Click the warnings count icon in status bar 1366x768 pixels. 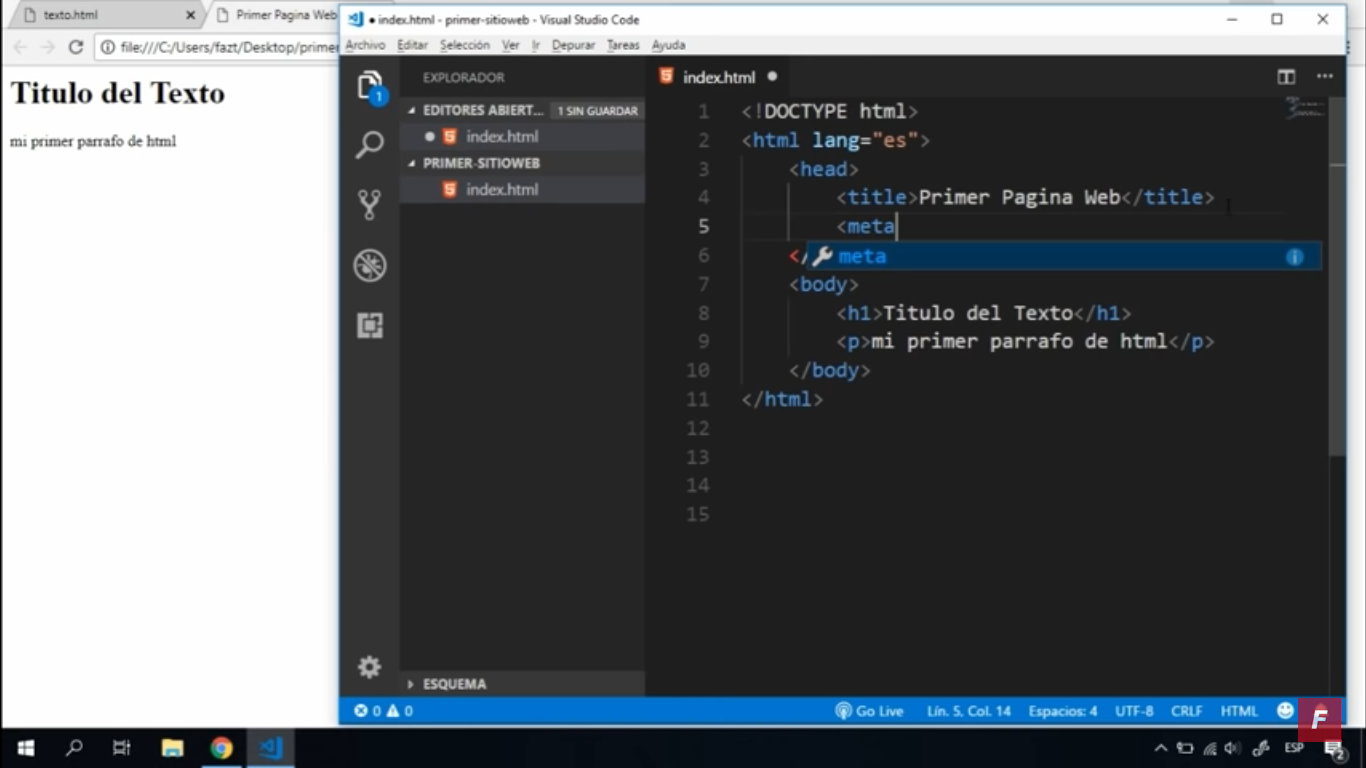[x=393, y=711]
